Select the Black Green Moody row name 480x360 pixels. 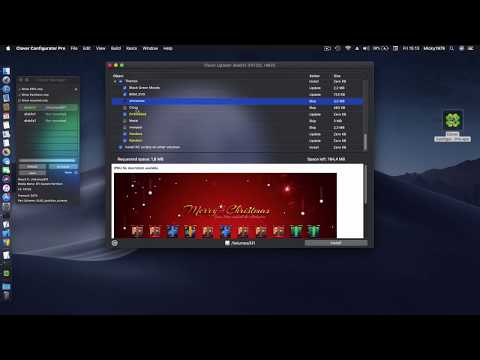pos(144,88)
